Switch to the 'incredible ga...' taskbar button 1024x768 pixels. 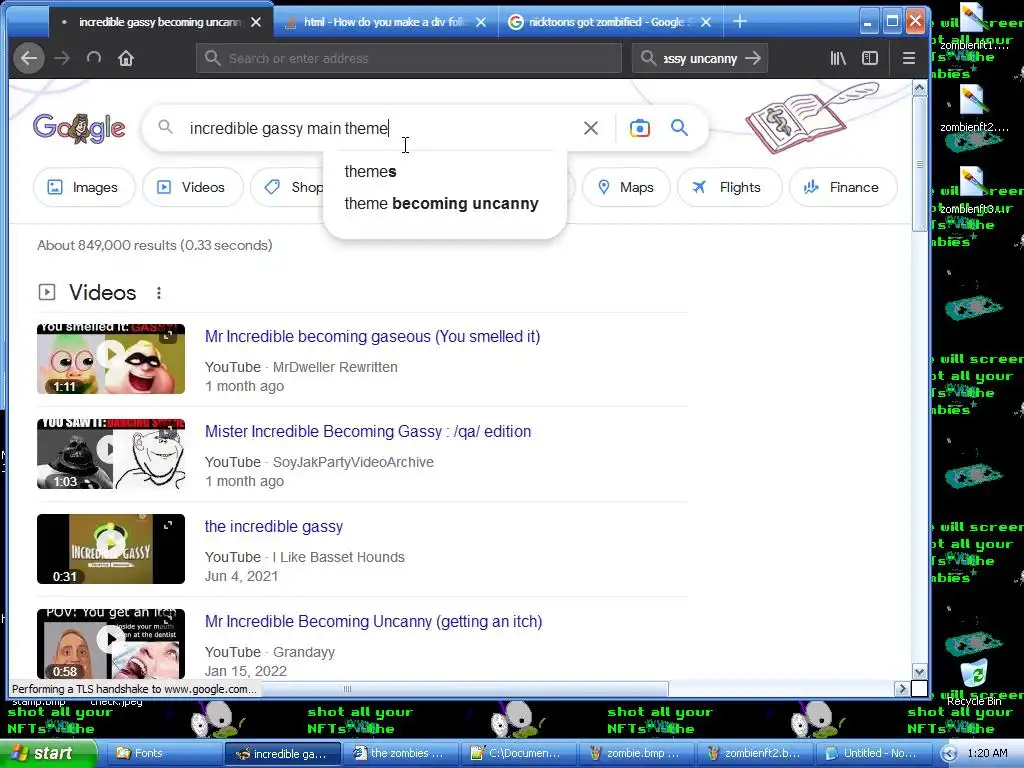[x=282, y=753]
